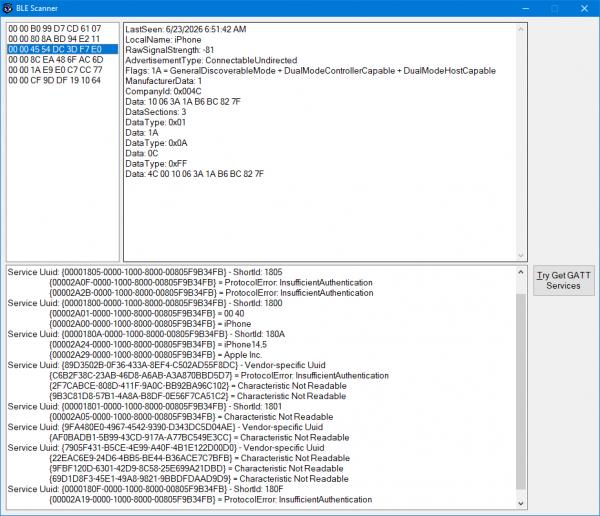Screen dimensions: 600x516
Task: Click Data: 10 06 3A 1A B6 BC 82 7F line
Action: (x=183, y=102)
